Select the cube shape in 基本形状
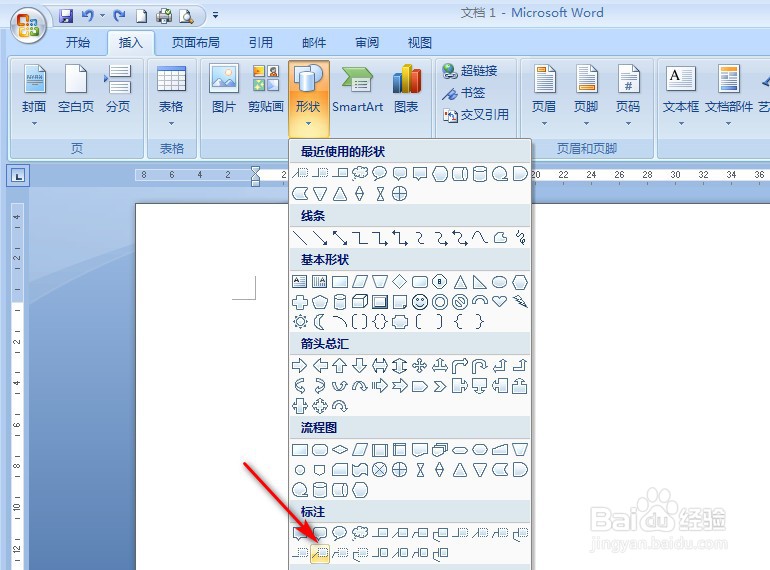The image size is (770, 570). (360, 301)
